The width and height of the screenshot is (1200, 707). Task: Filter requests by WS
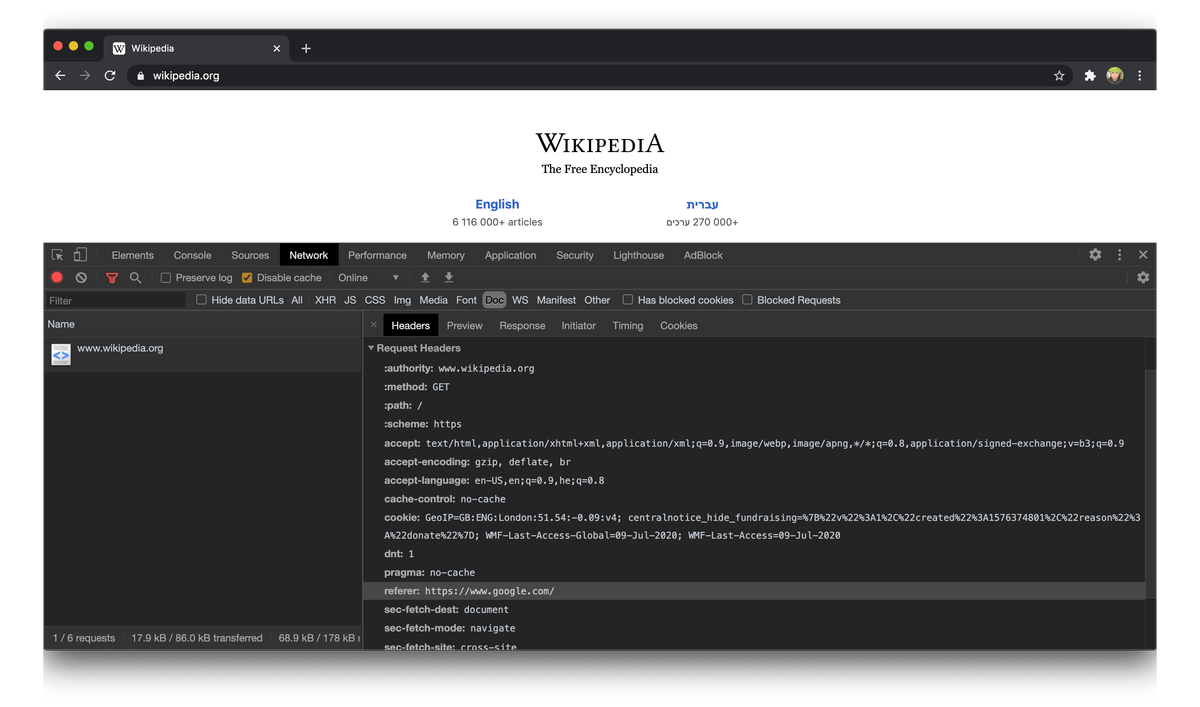click(520, 300)
